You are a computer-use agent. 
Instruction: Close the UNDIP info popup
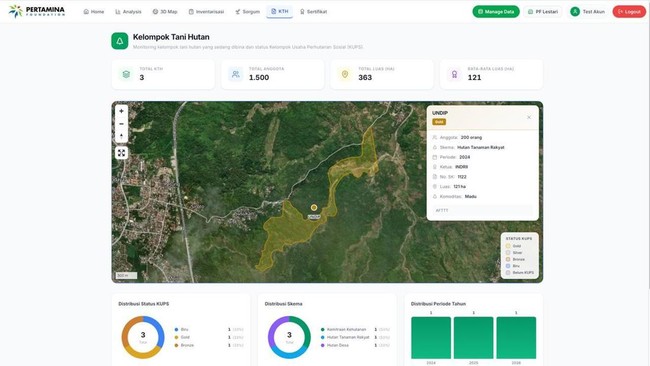(529, 117)
